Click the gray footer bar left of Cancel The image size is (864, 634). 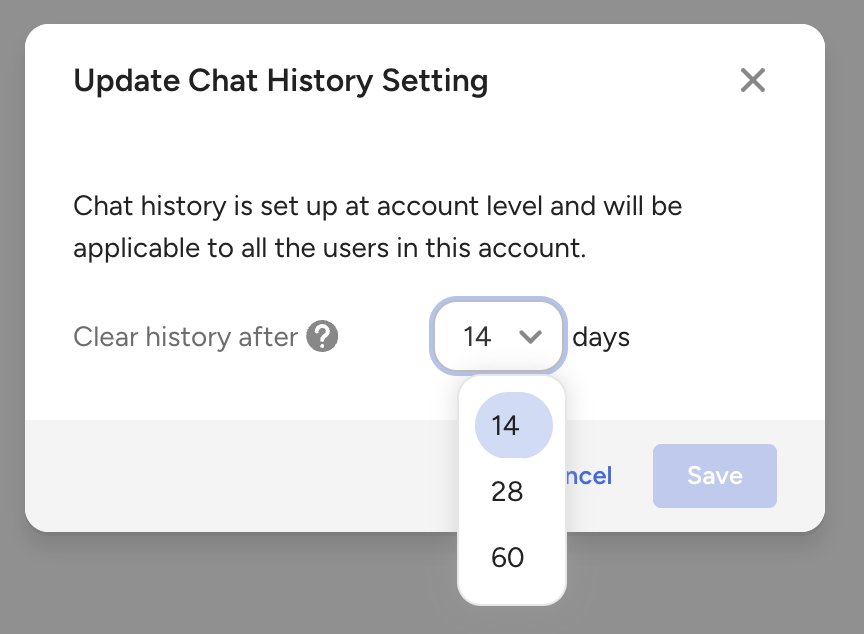[240, 476]
